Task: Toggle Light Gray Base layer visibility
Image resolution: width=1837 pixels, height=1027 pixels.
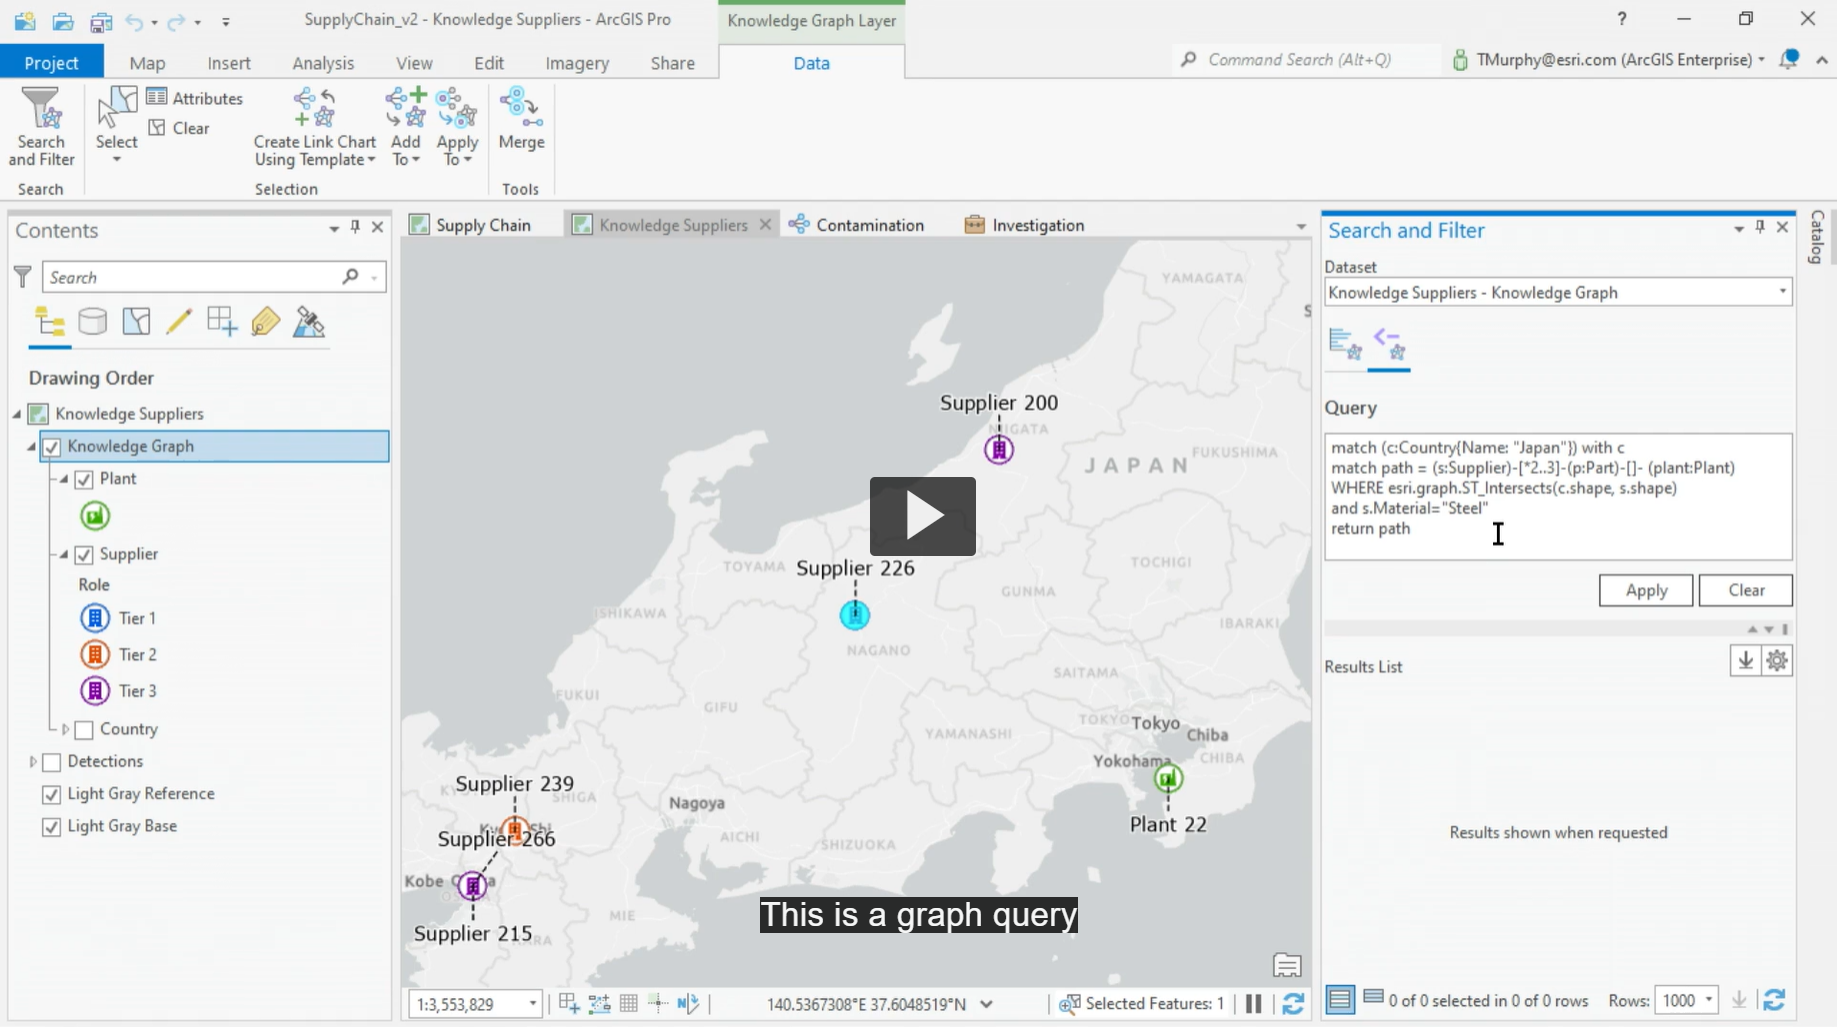Action: click(51, 827)
